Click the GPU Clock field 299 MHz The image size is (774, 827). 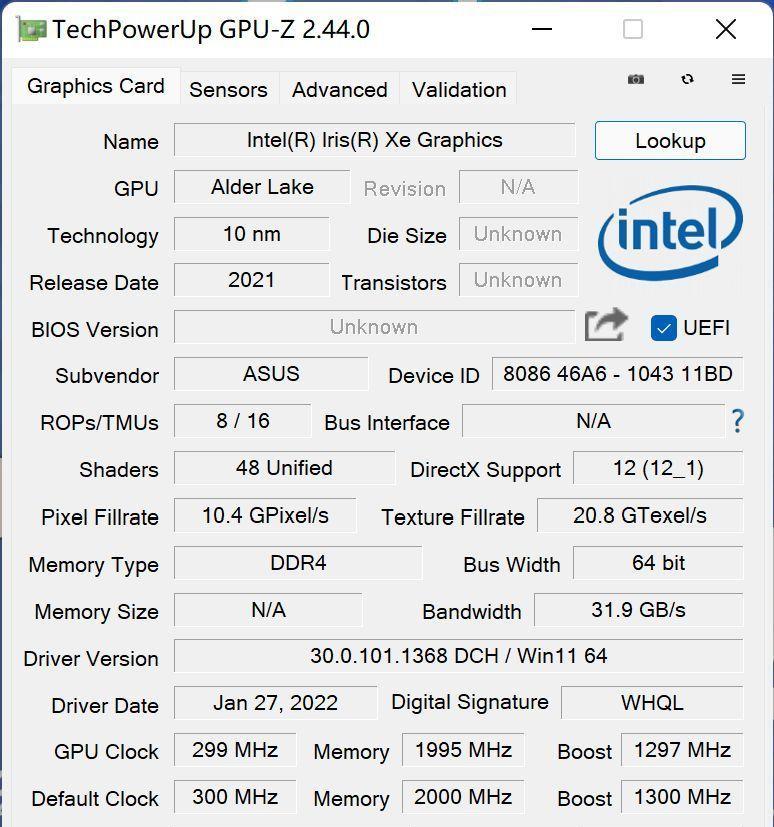(x=235, y=749)
